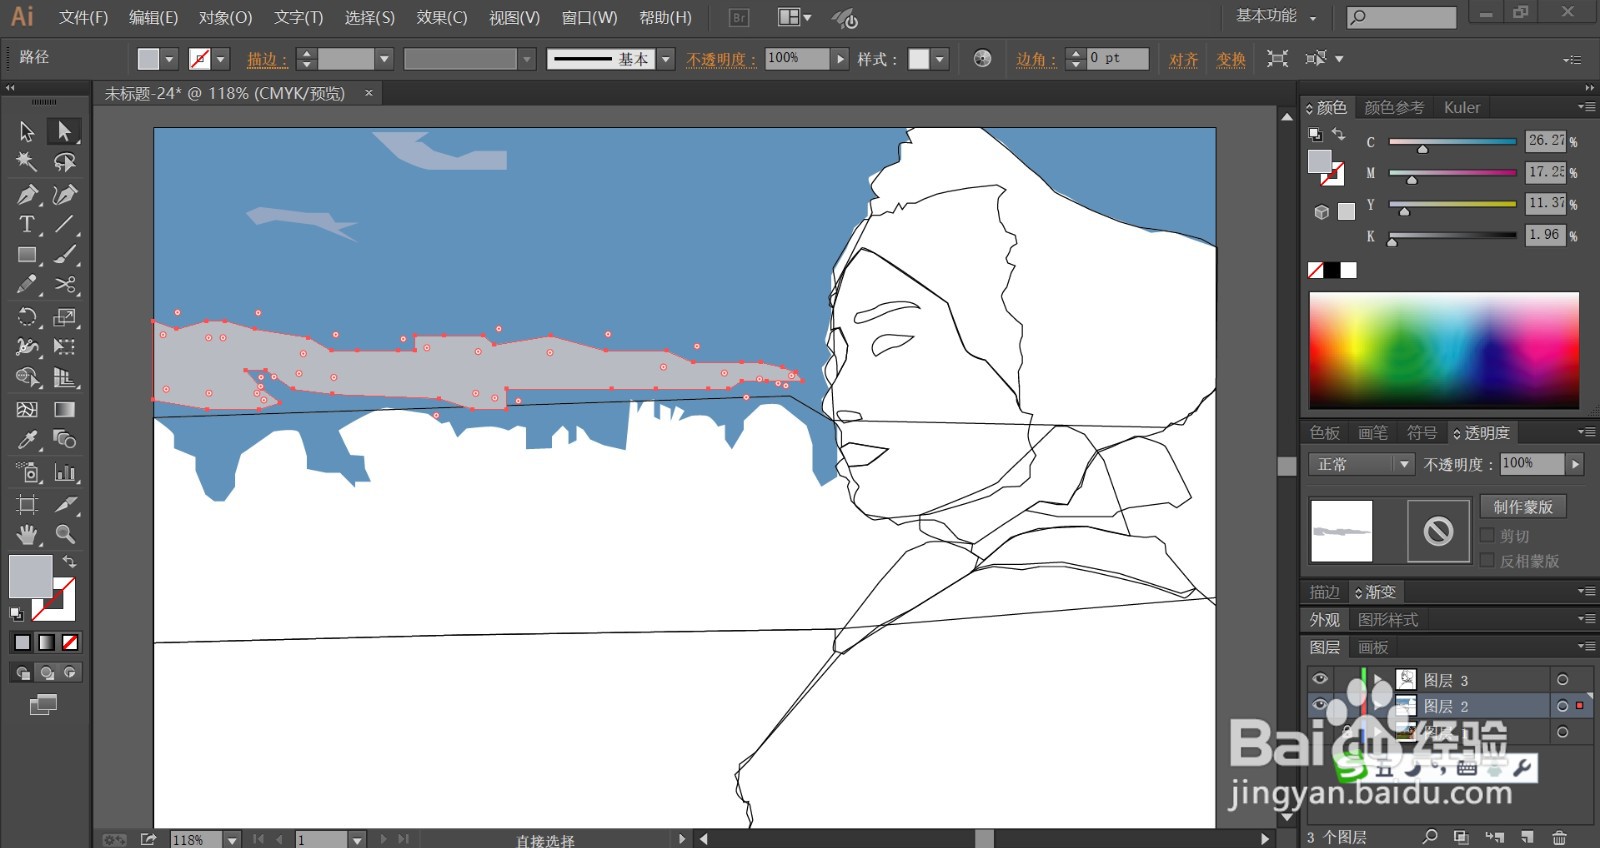Open the 正常 blending mode dropdown
Image resolution: width=1600 pixels, height=848 pixels.
tap(1361, 464)
